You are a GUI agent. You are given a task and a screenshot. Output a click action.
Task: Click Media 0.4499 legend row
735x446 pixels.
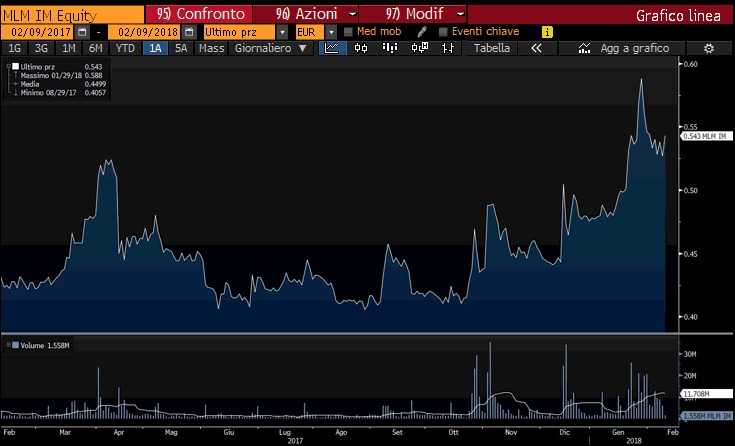pyautogui.click(x=63, y=84)
